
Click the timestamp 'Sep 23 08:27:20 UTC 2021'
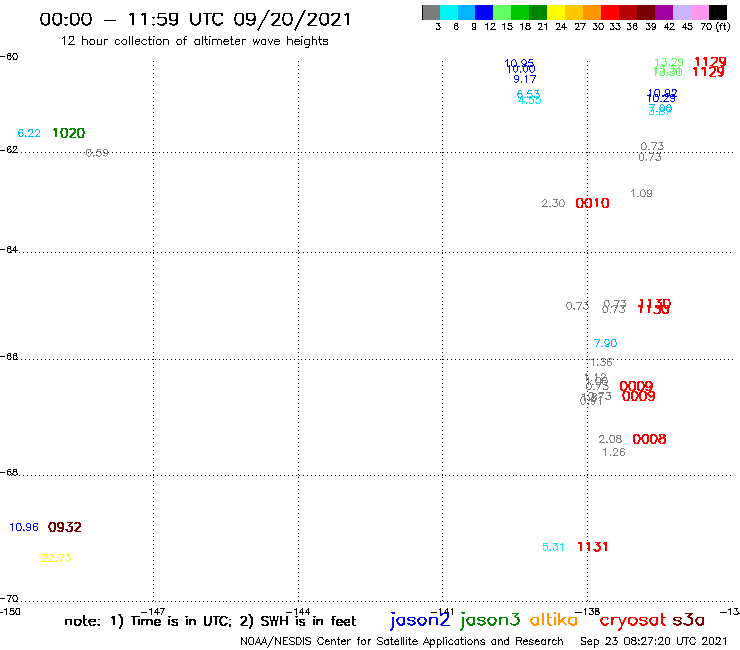point(654,642)
